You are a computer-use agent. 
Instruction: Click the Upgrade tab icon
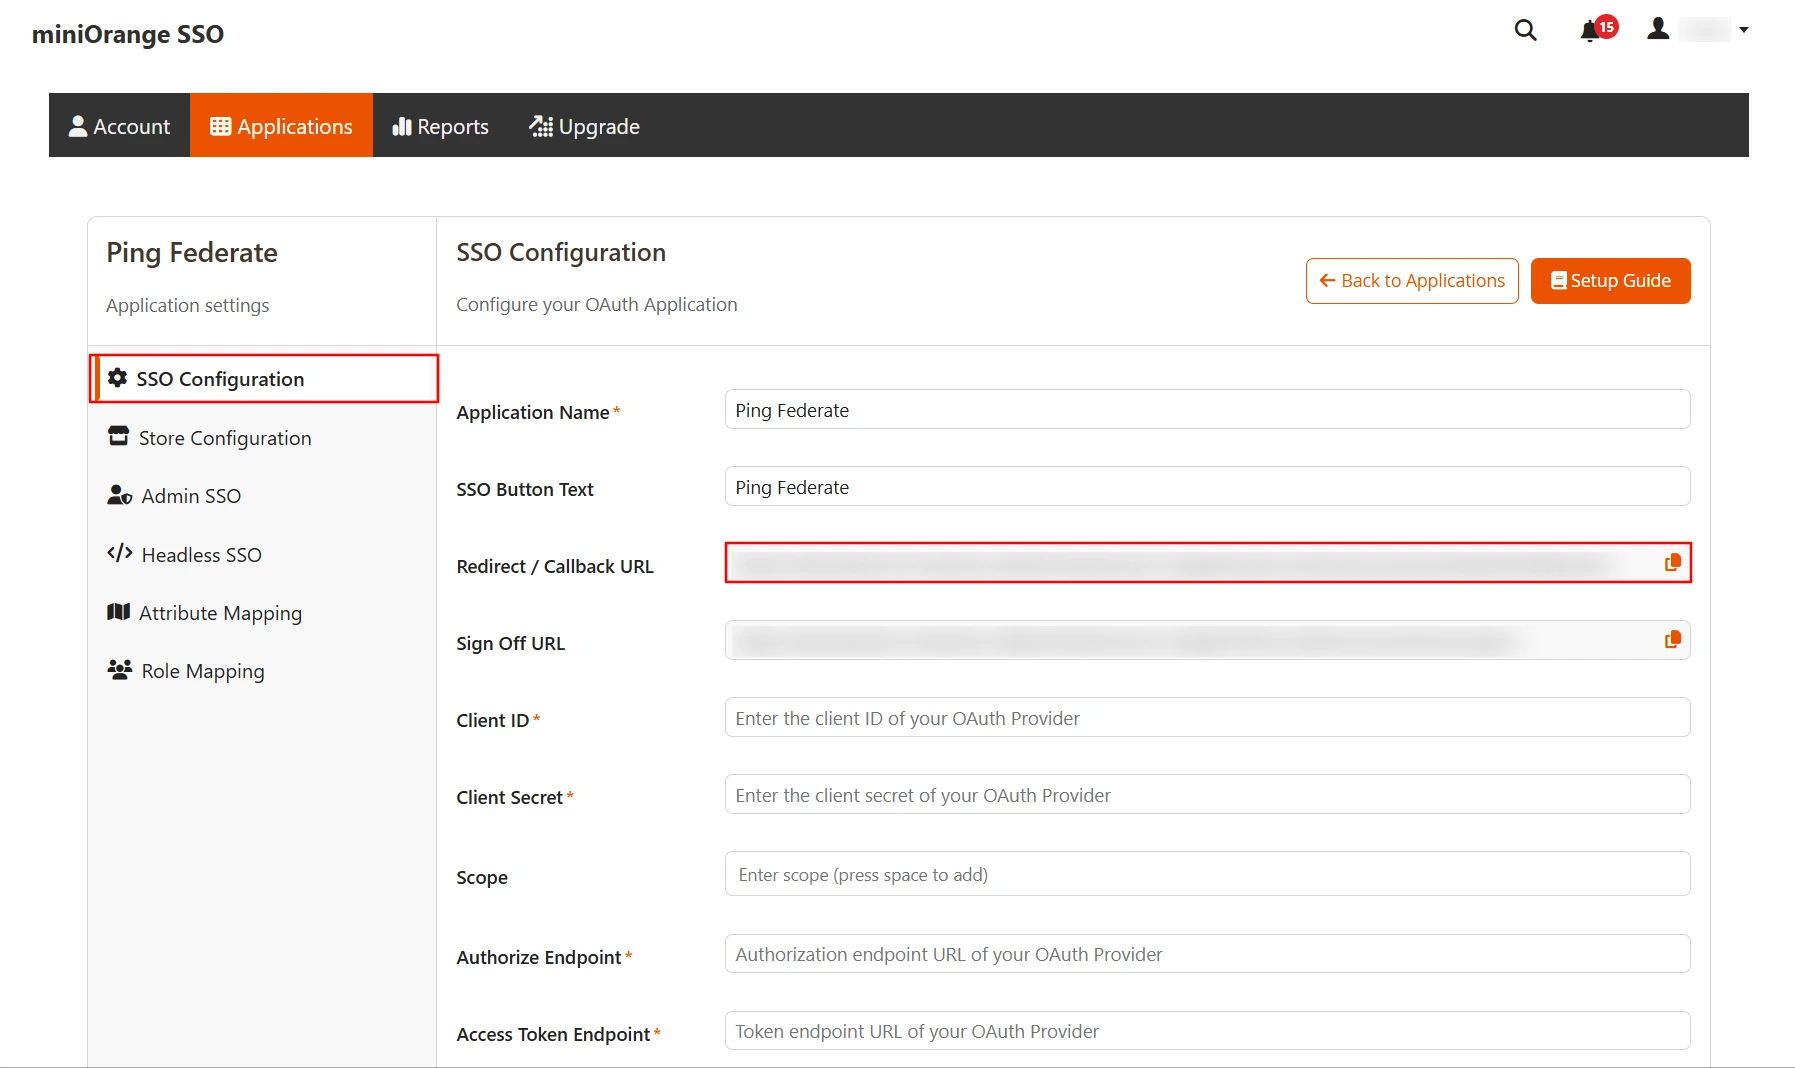541,126
